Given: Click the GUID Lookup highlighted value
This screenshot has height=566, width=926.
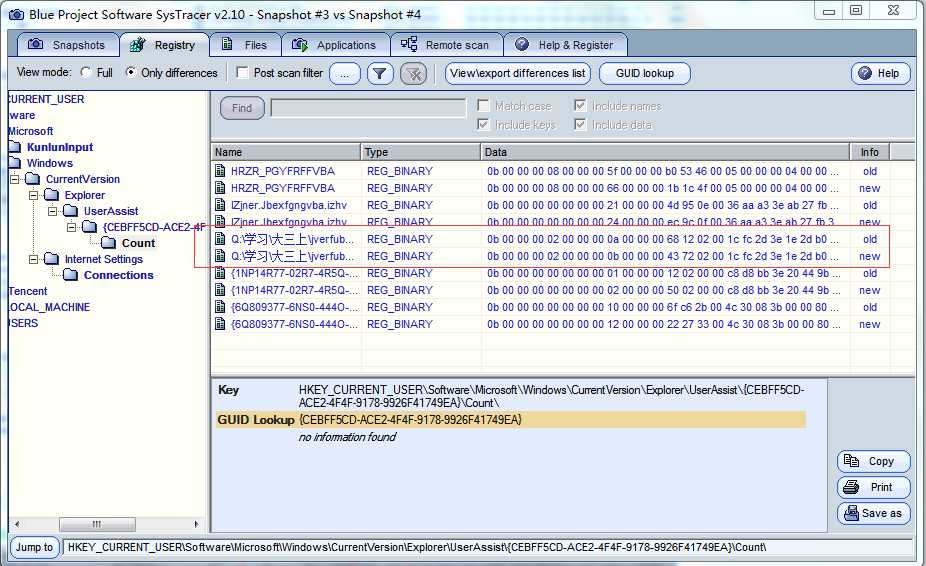Looking at the screenshot, I should [410, 419].
